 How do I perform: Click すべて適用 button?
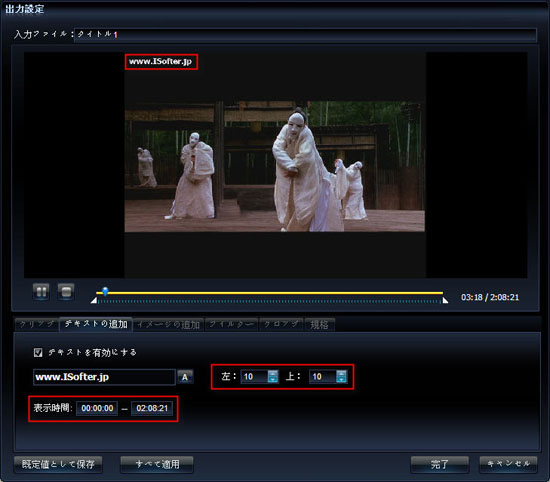tap(157, 464)
